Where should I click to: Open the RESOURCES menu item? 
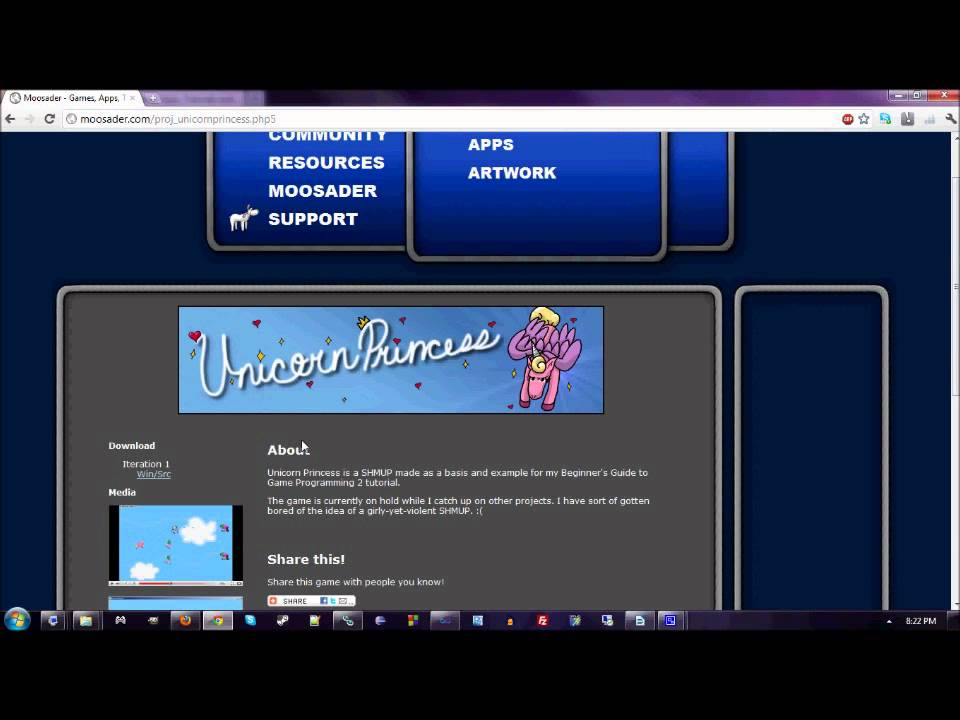tap(326, 163)
